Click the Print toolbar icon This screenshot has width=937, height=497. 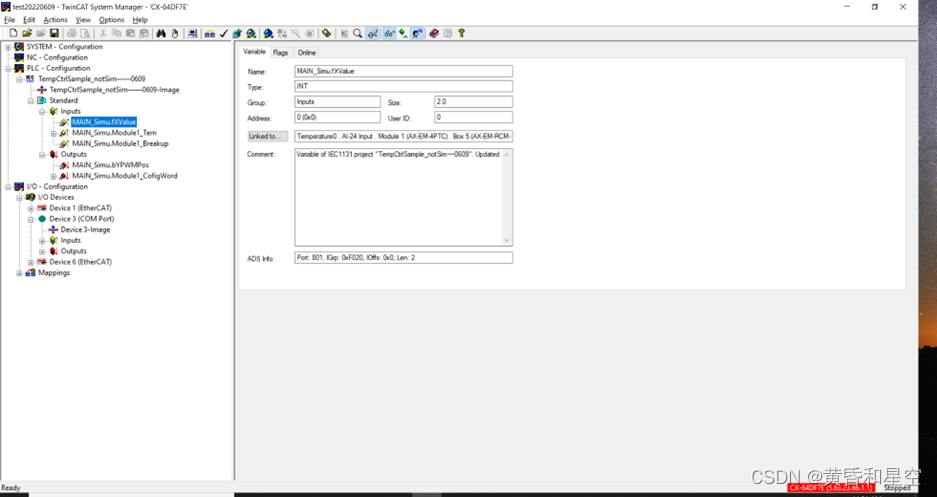pos(72,33)
